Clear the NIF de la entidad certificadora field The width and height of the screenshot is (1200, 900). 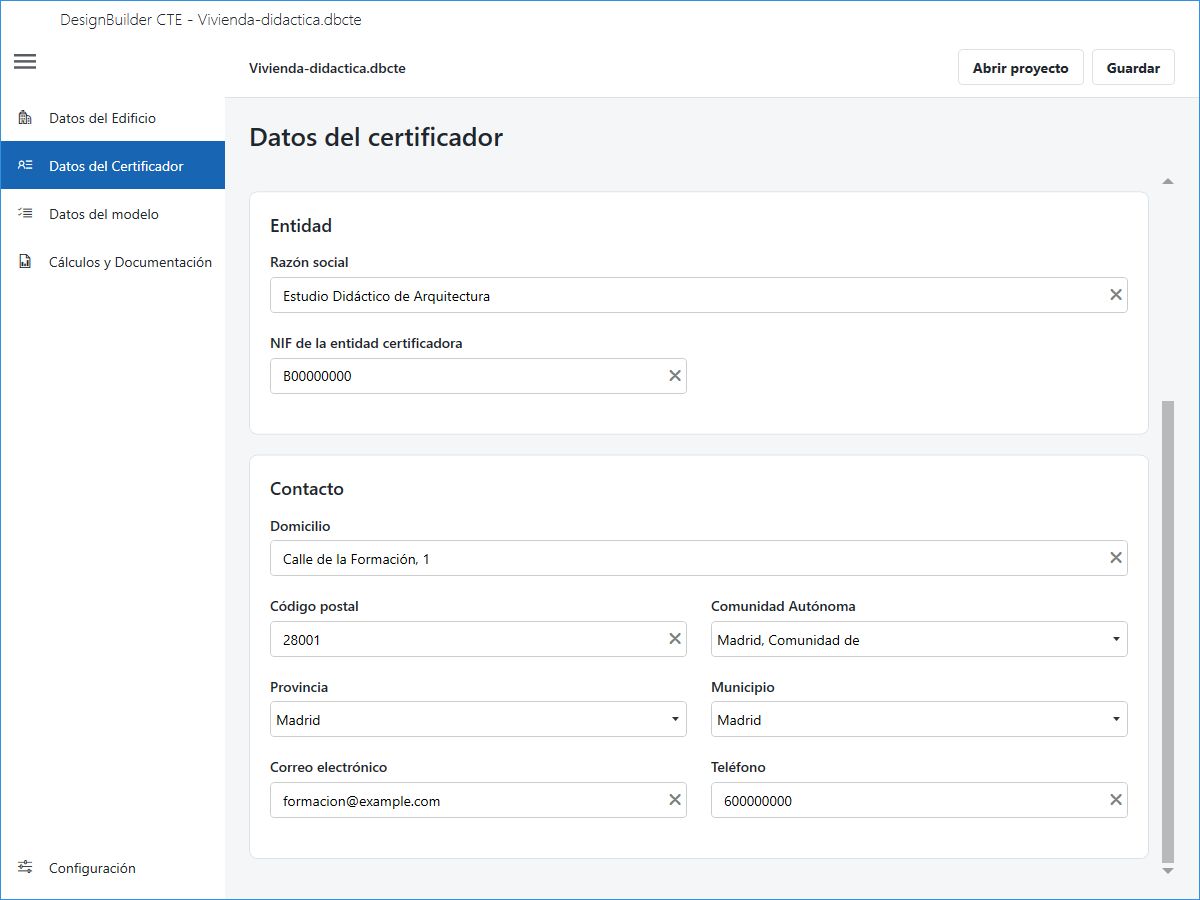click(675, 376)
